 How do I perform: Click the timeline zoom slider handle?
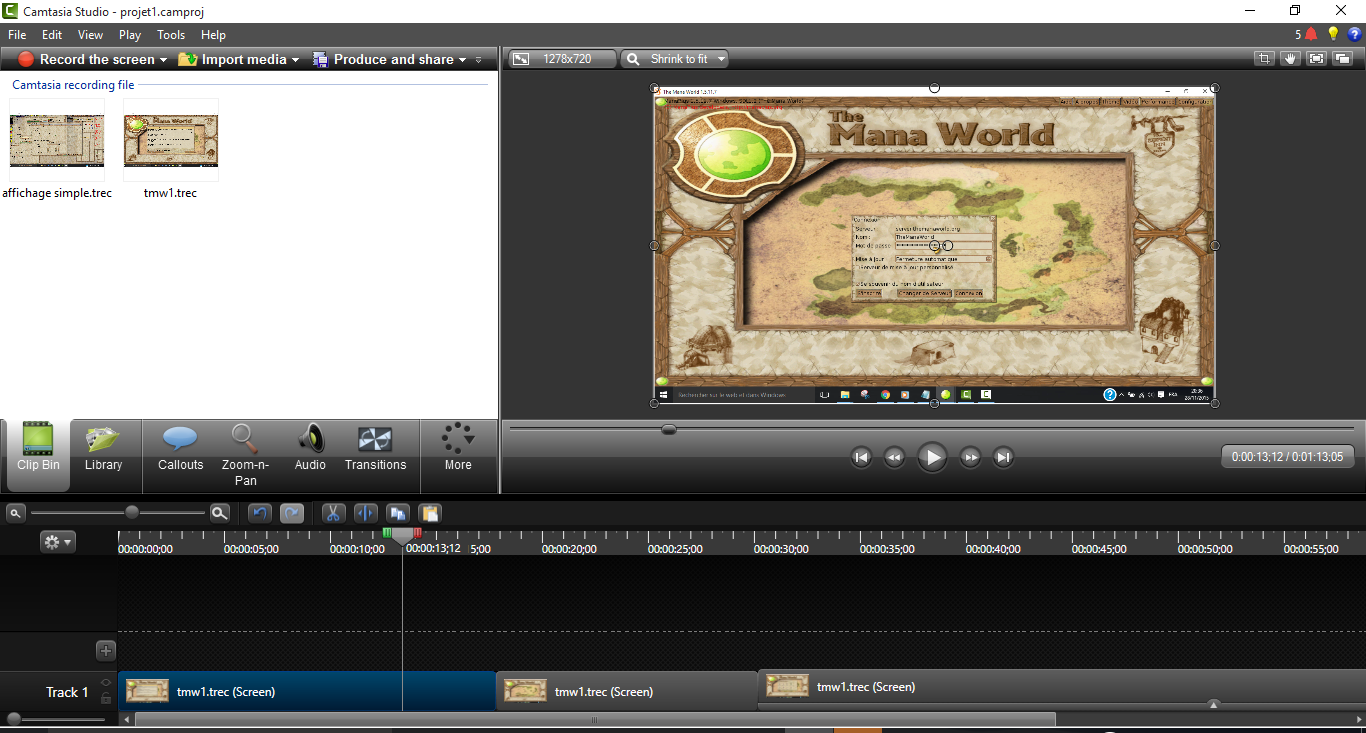coord(131,512)
